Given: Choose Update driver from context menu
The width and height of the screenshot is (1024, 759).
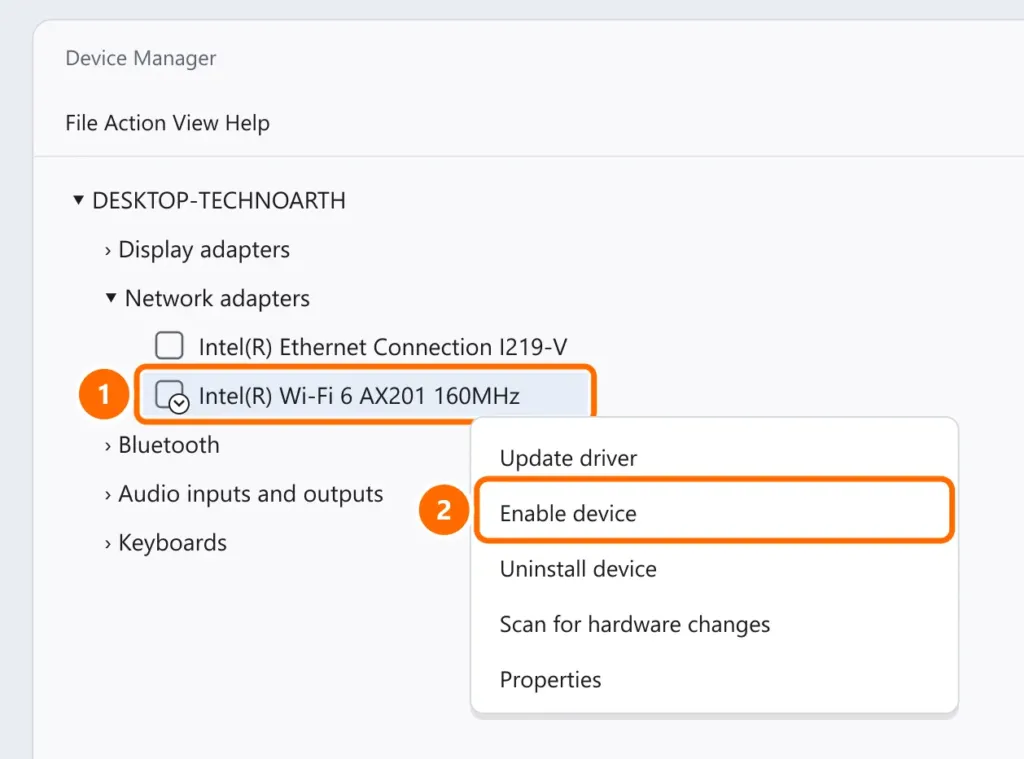Looking at the screenshot, I should click(x=714, y=458).
